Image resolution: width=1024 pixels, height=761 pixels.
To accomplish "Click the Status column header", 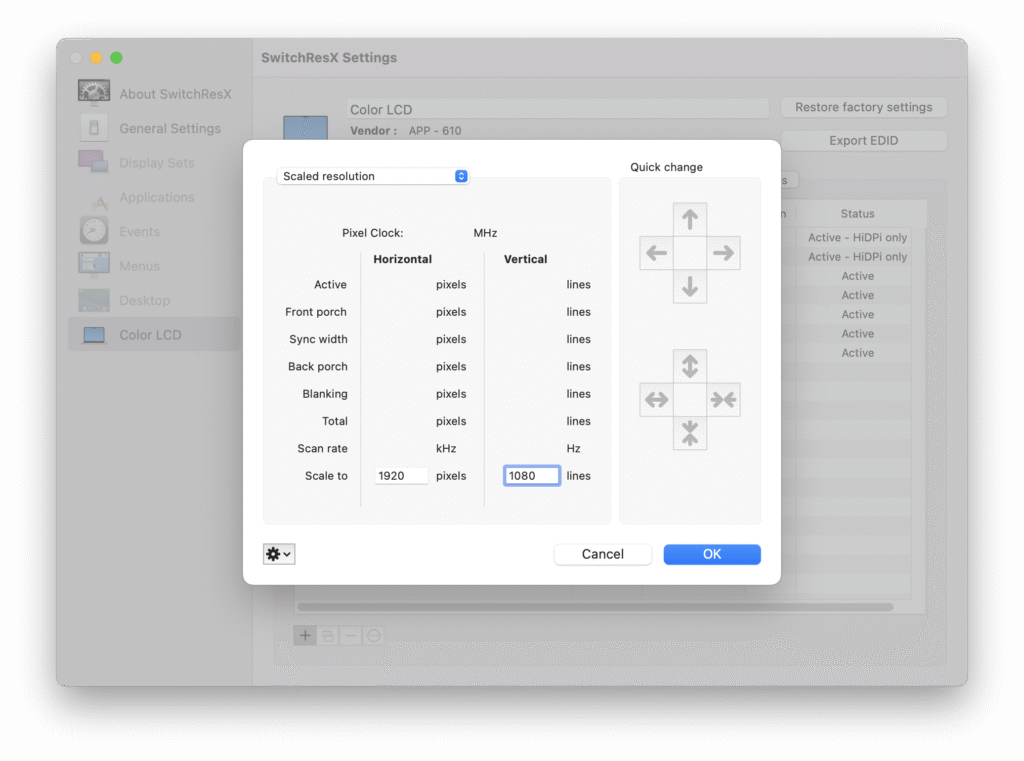I will (x=857, y=214).
